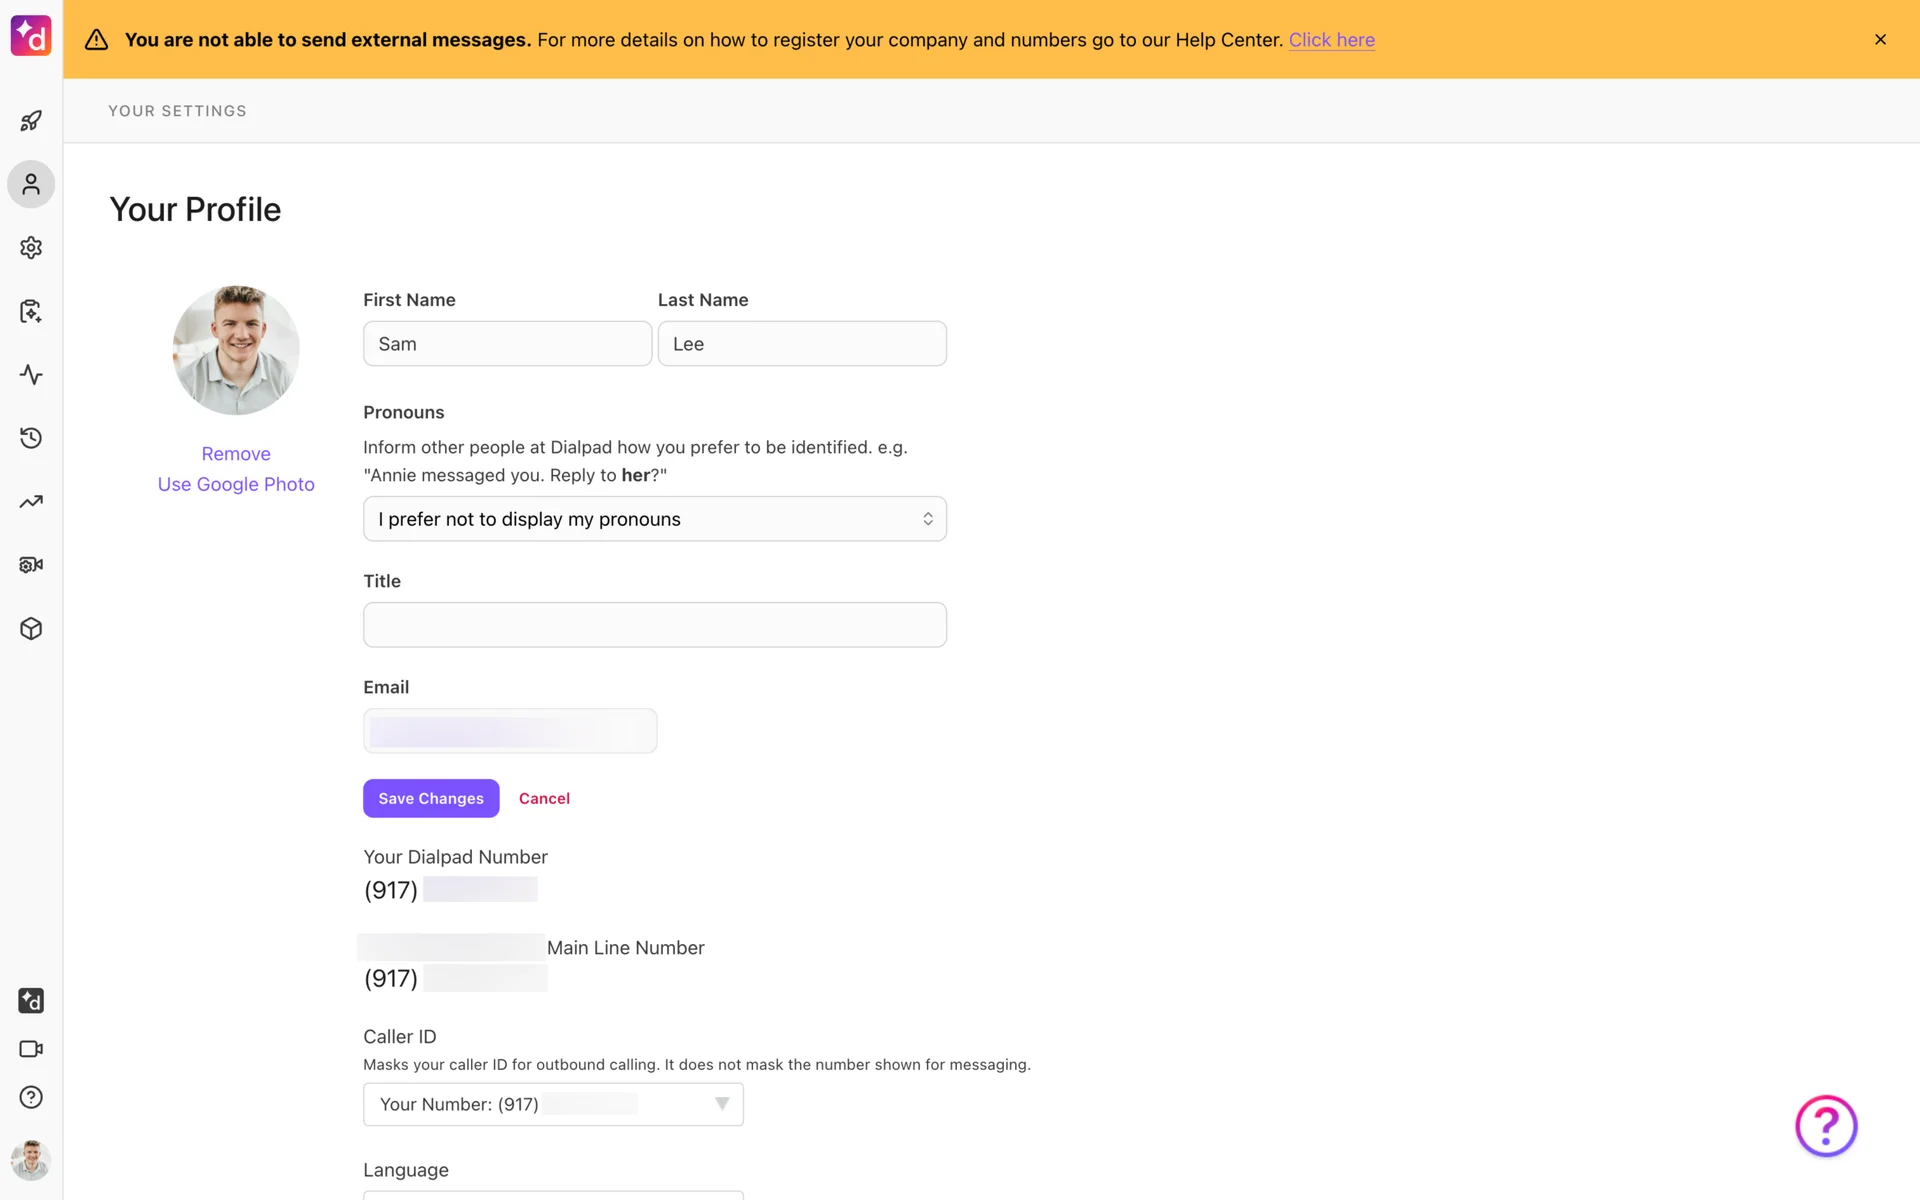Click the clipboard sparkle icon in the sidebar
Screen dimensions: 1920x1200
point(31,311)
